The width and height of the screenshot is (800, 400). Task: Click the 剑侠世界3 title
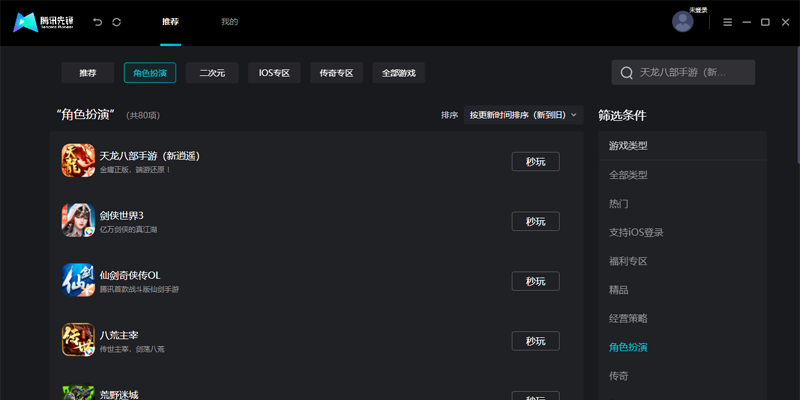point(121,216)
